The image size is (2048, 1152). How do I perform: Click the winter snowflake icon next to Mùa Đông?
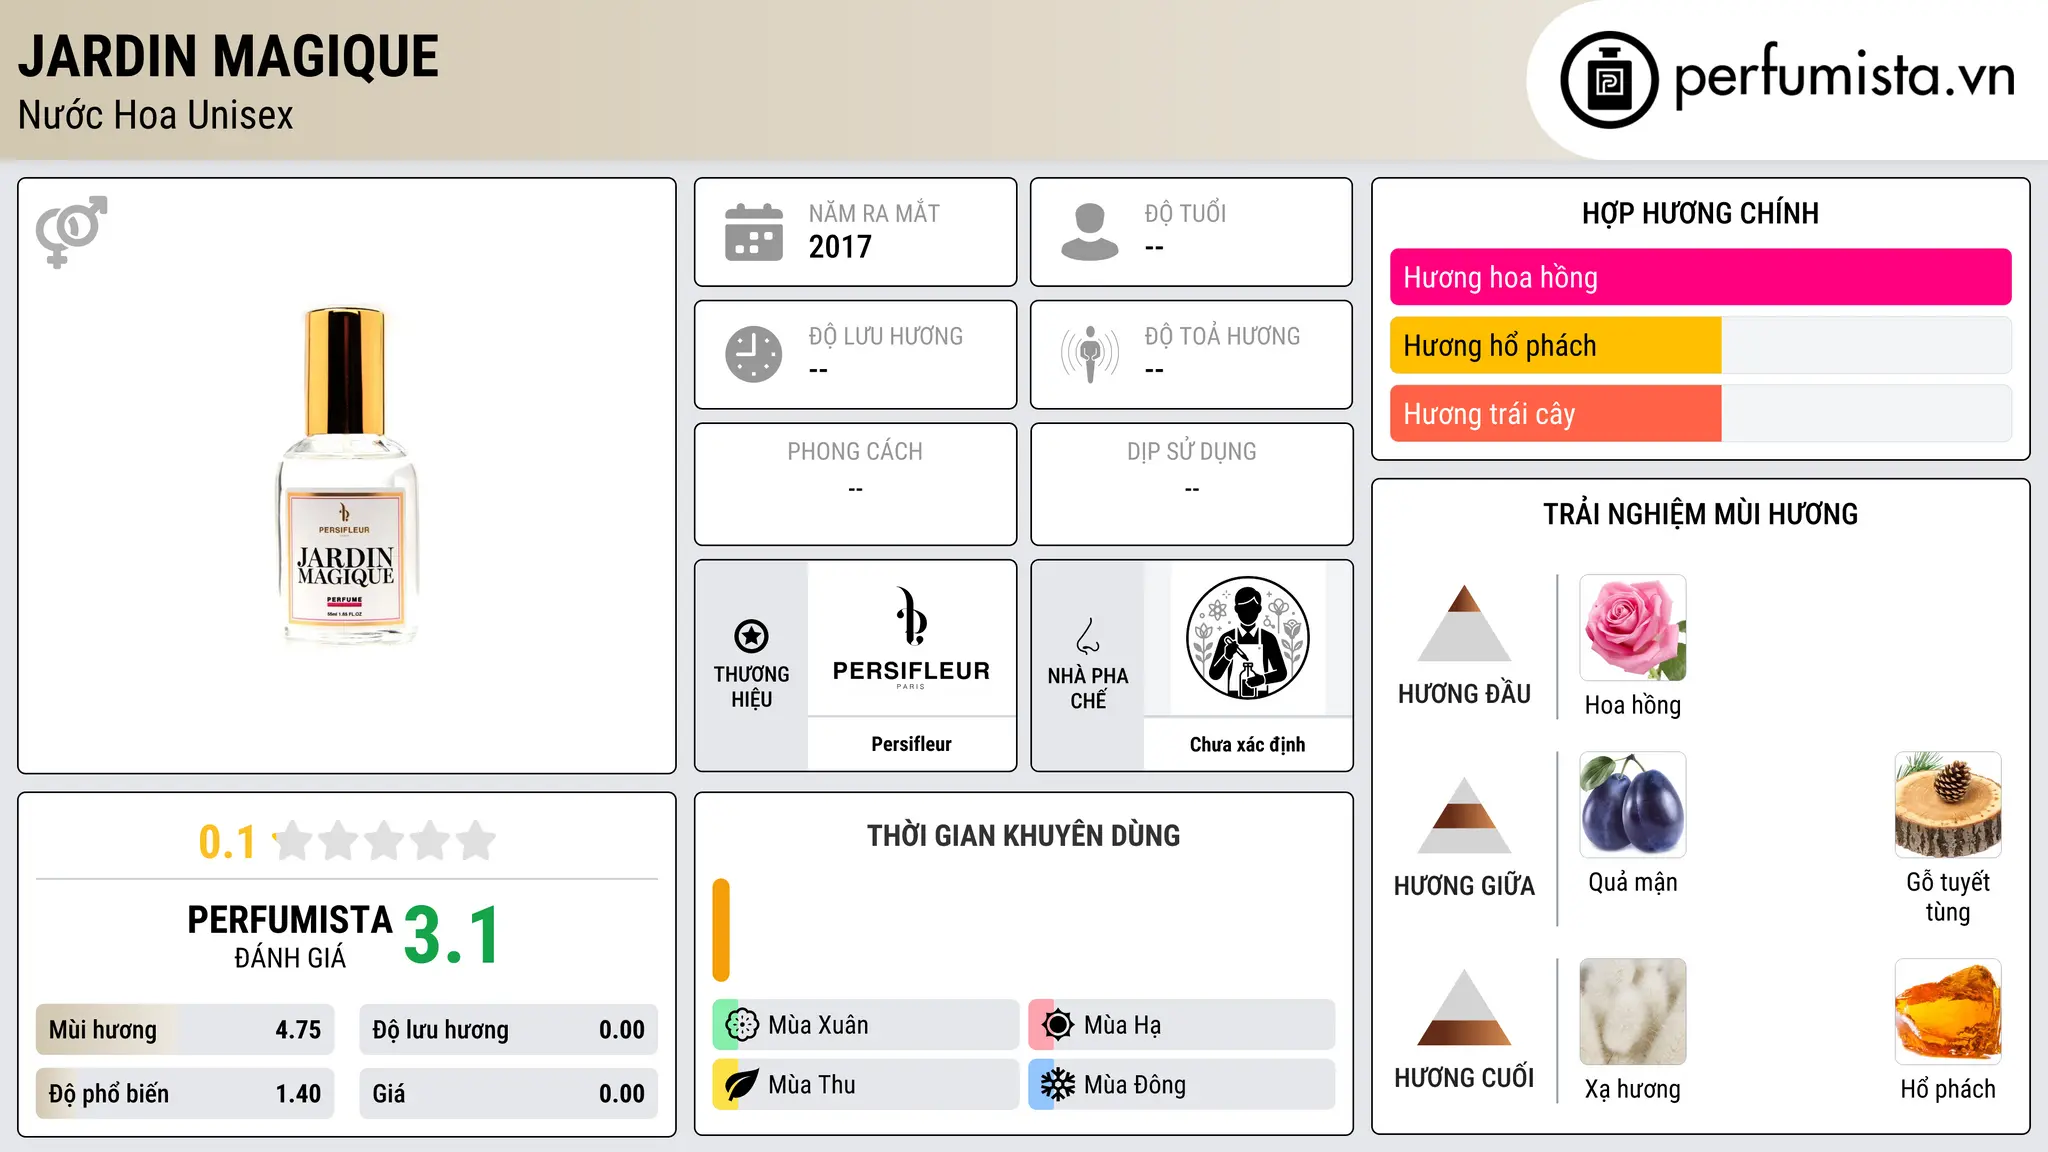tap(1058, 1085)
